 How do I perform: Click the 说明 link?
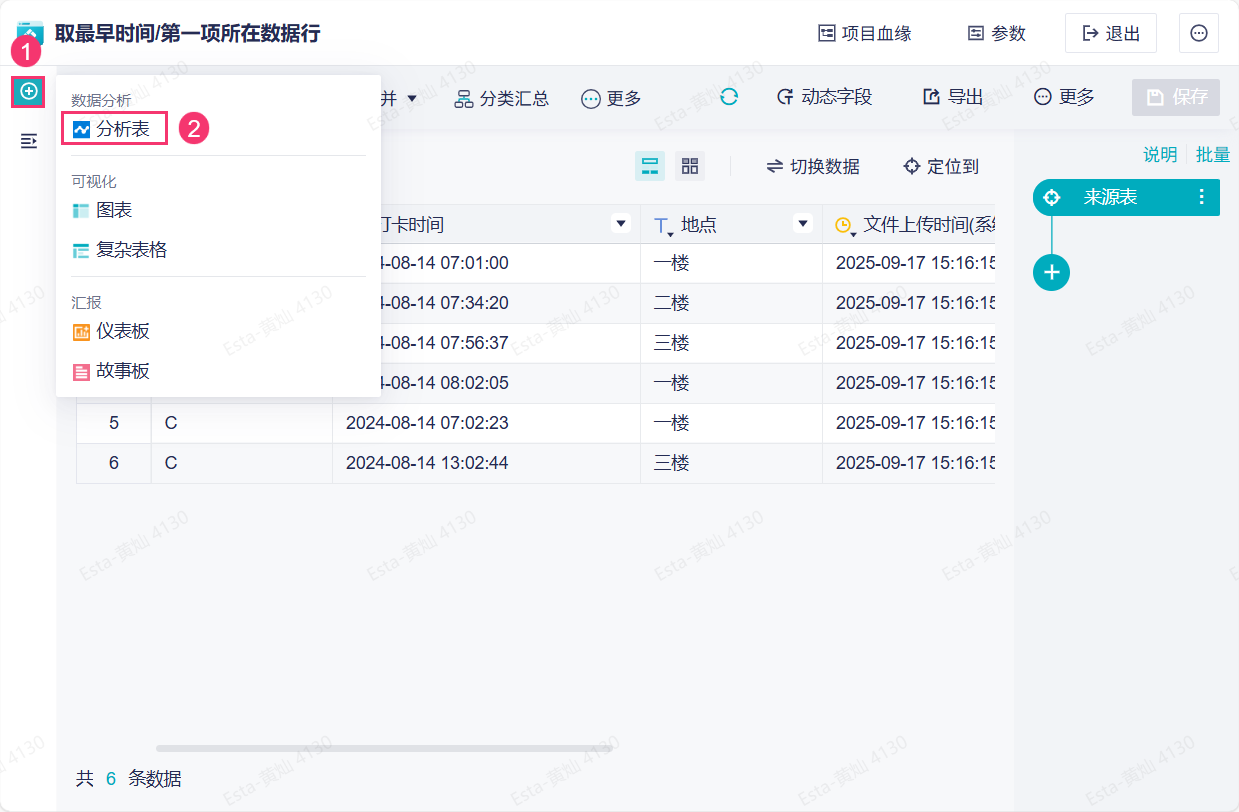pos(1160,155)
